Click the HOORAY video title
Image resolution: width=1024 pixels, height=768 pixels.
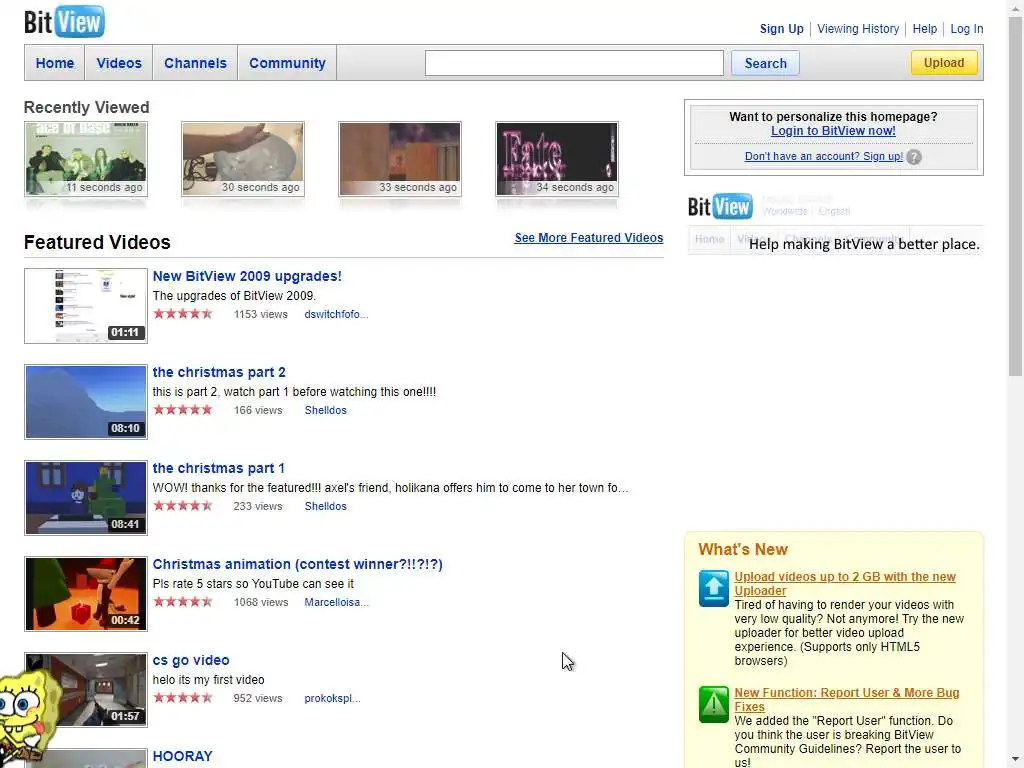(182, 756)
